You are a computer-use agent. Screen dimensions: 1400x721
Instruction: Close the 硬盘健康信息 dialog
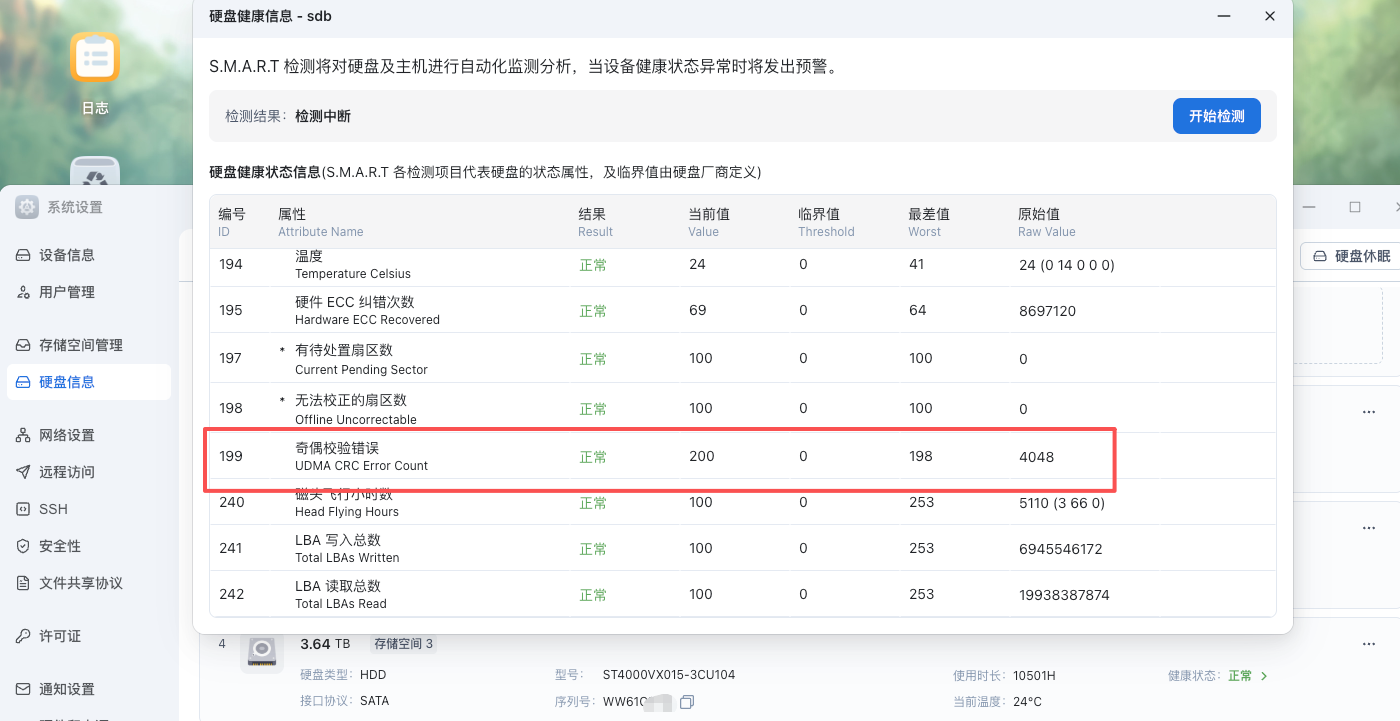pos(1269,16)
